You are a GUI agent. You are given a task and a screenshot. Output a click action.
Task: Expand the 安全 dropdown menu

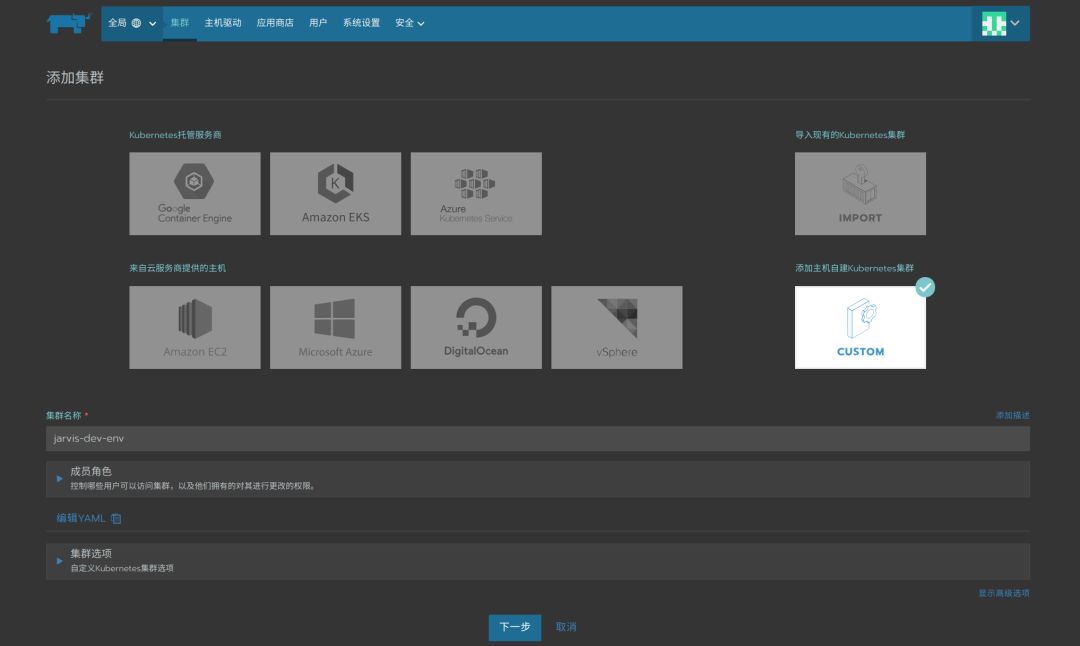pos(409,23)
